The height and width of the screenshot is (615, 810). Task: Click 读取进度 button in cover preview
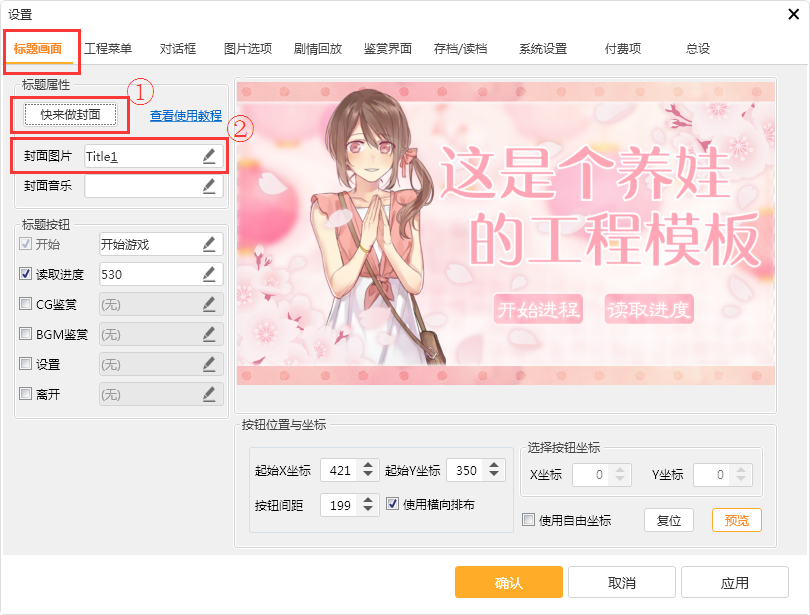(649, 309)
